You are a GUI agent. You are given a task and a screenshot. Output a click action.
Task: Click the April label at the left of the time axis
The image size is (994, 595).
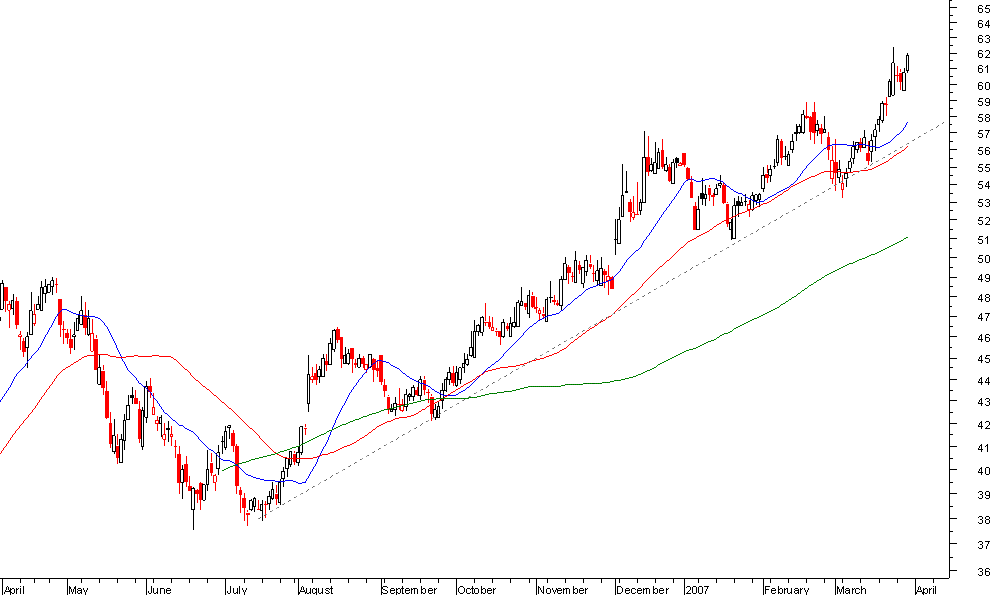[14, 589]
